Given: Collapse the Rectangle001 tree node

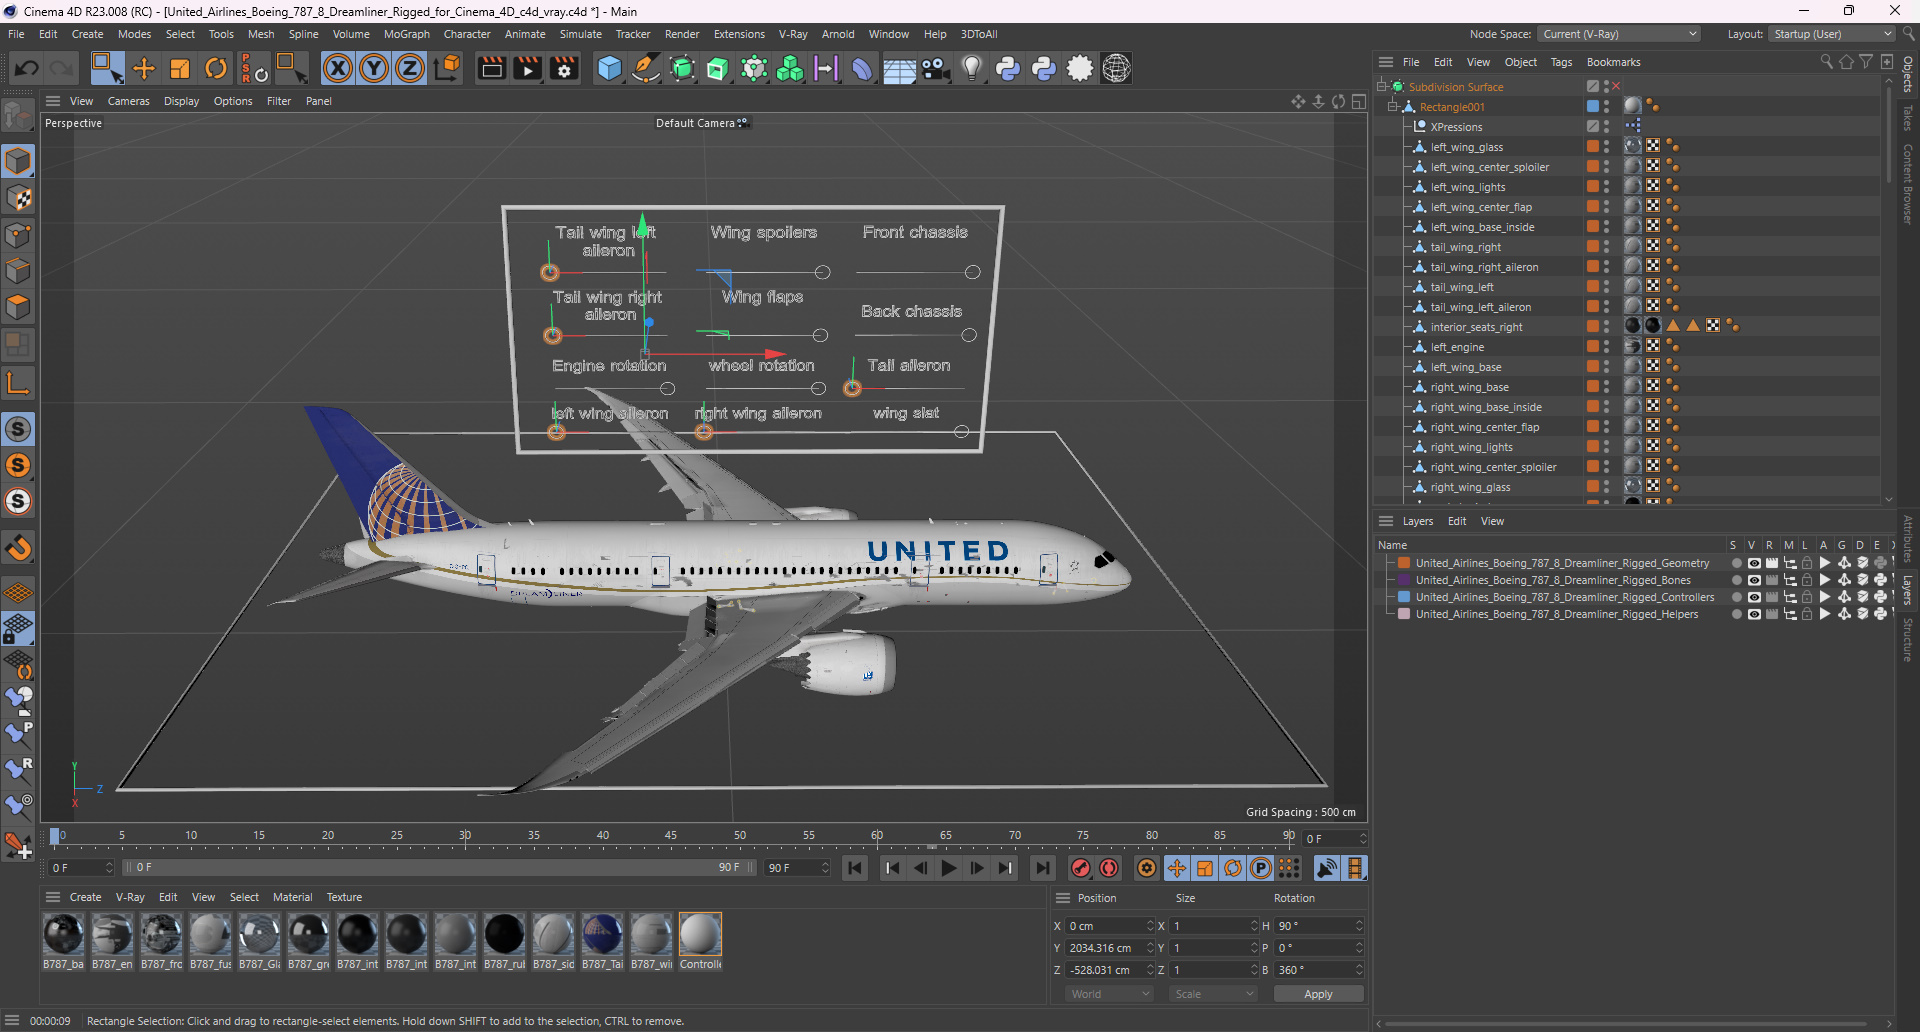Looking at the screenshot, I should [x=1393, y=106].
